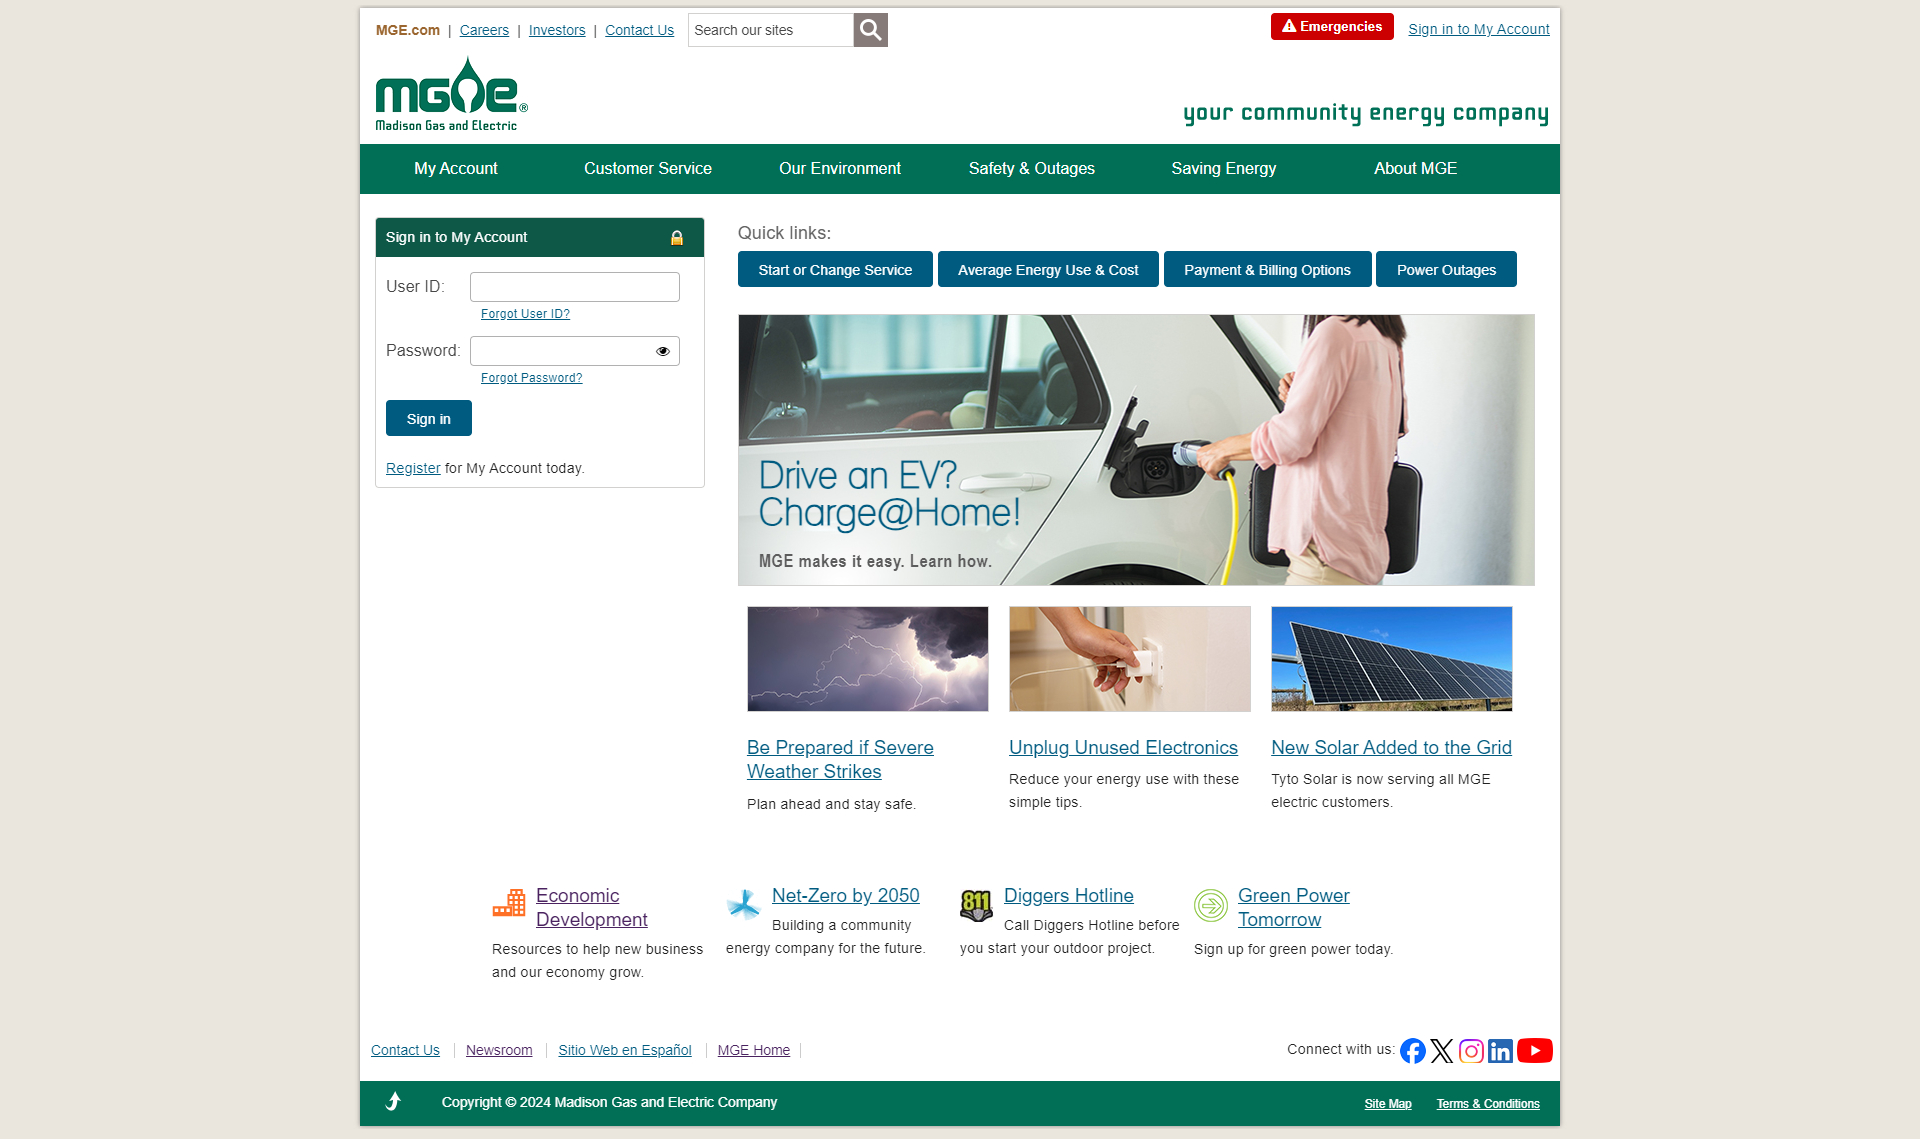The image size is (1920, 1139).
Task: Open MGE Home footer link
Action: [754, 1050]
